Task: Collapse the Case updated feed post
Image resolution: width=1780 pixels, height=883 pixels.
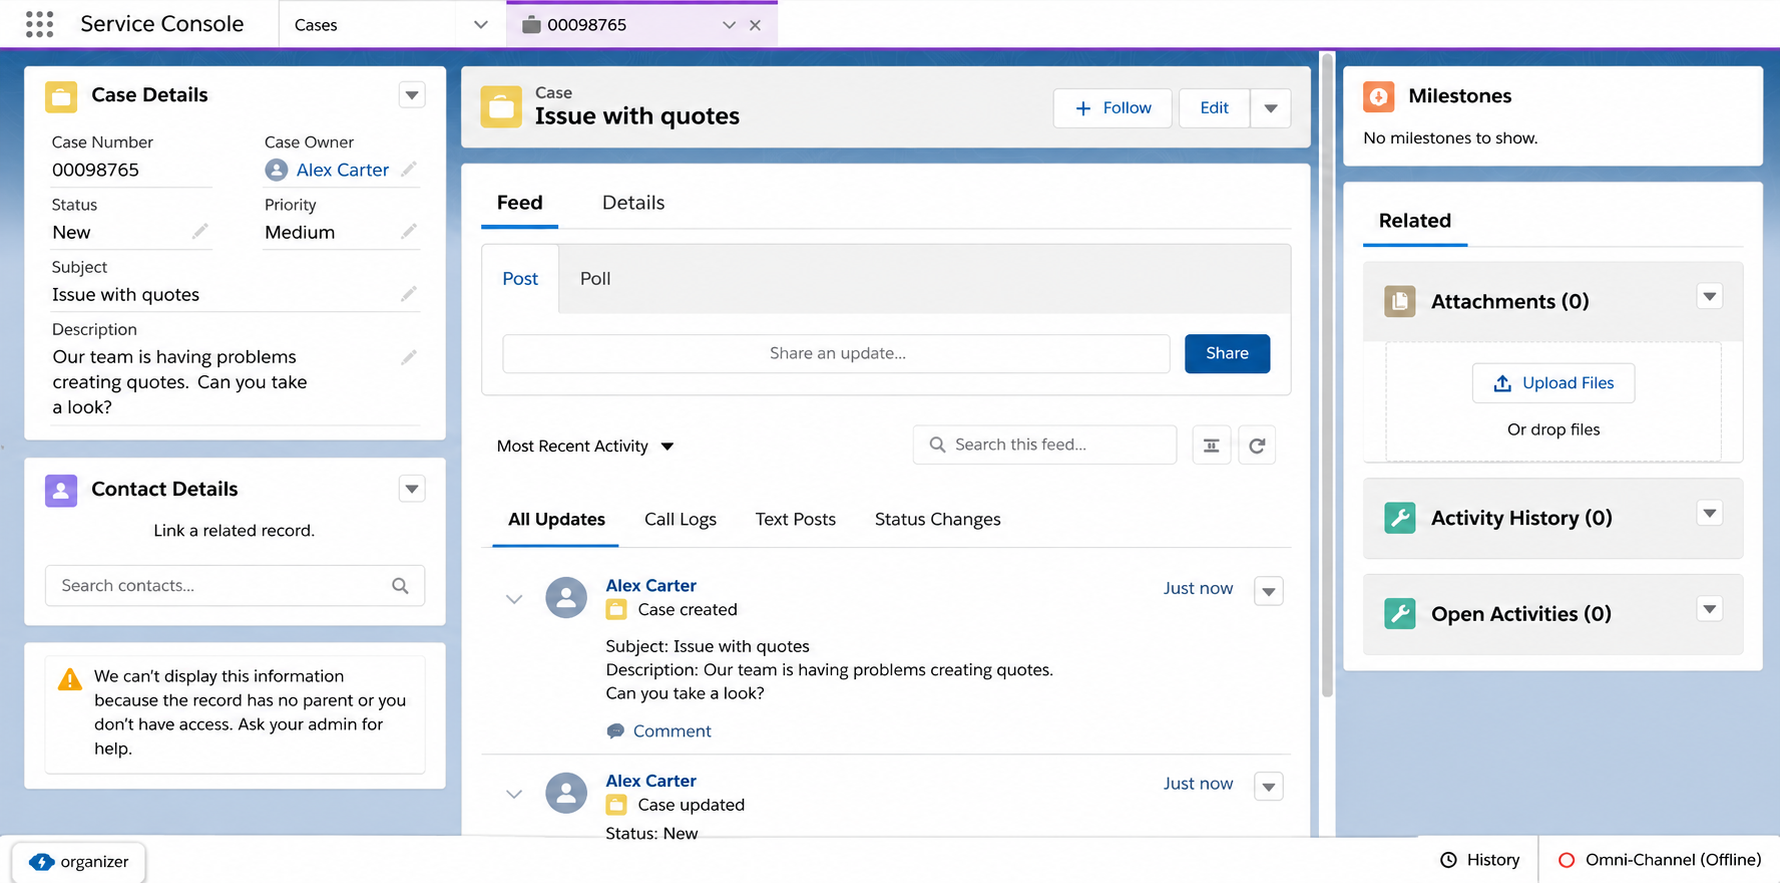Action: point(514,794)
